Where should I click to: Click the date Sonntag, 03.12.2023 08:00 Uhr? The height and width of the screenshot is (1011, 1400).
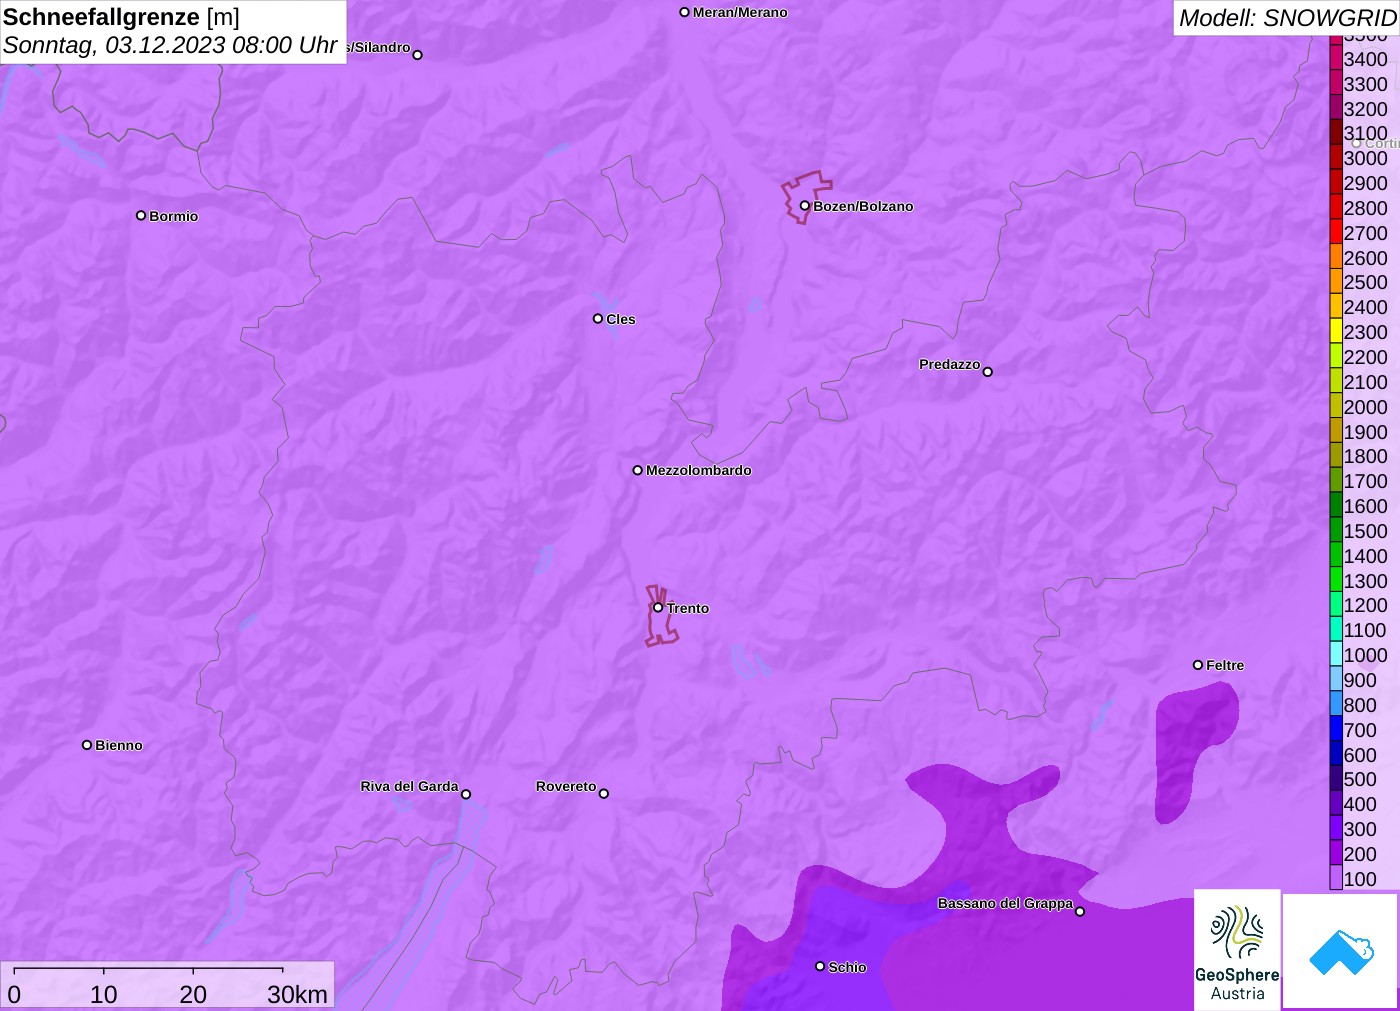click(170, 45)
